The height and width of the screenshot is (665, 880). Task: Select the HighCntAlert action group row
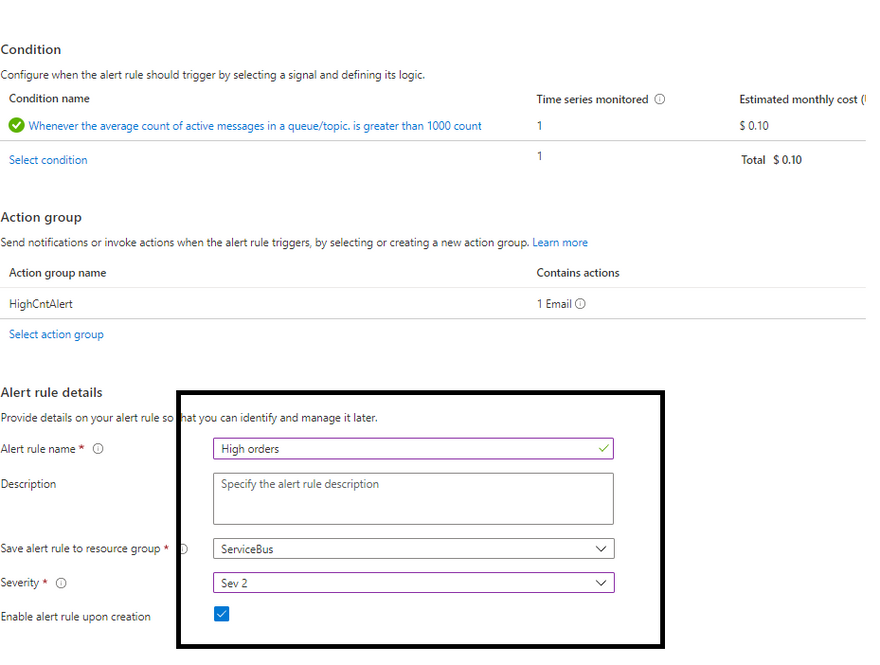tap(41, 304)
